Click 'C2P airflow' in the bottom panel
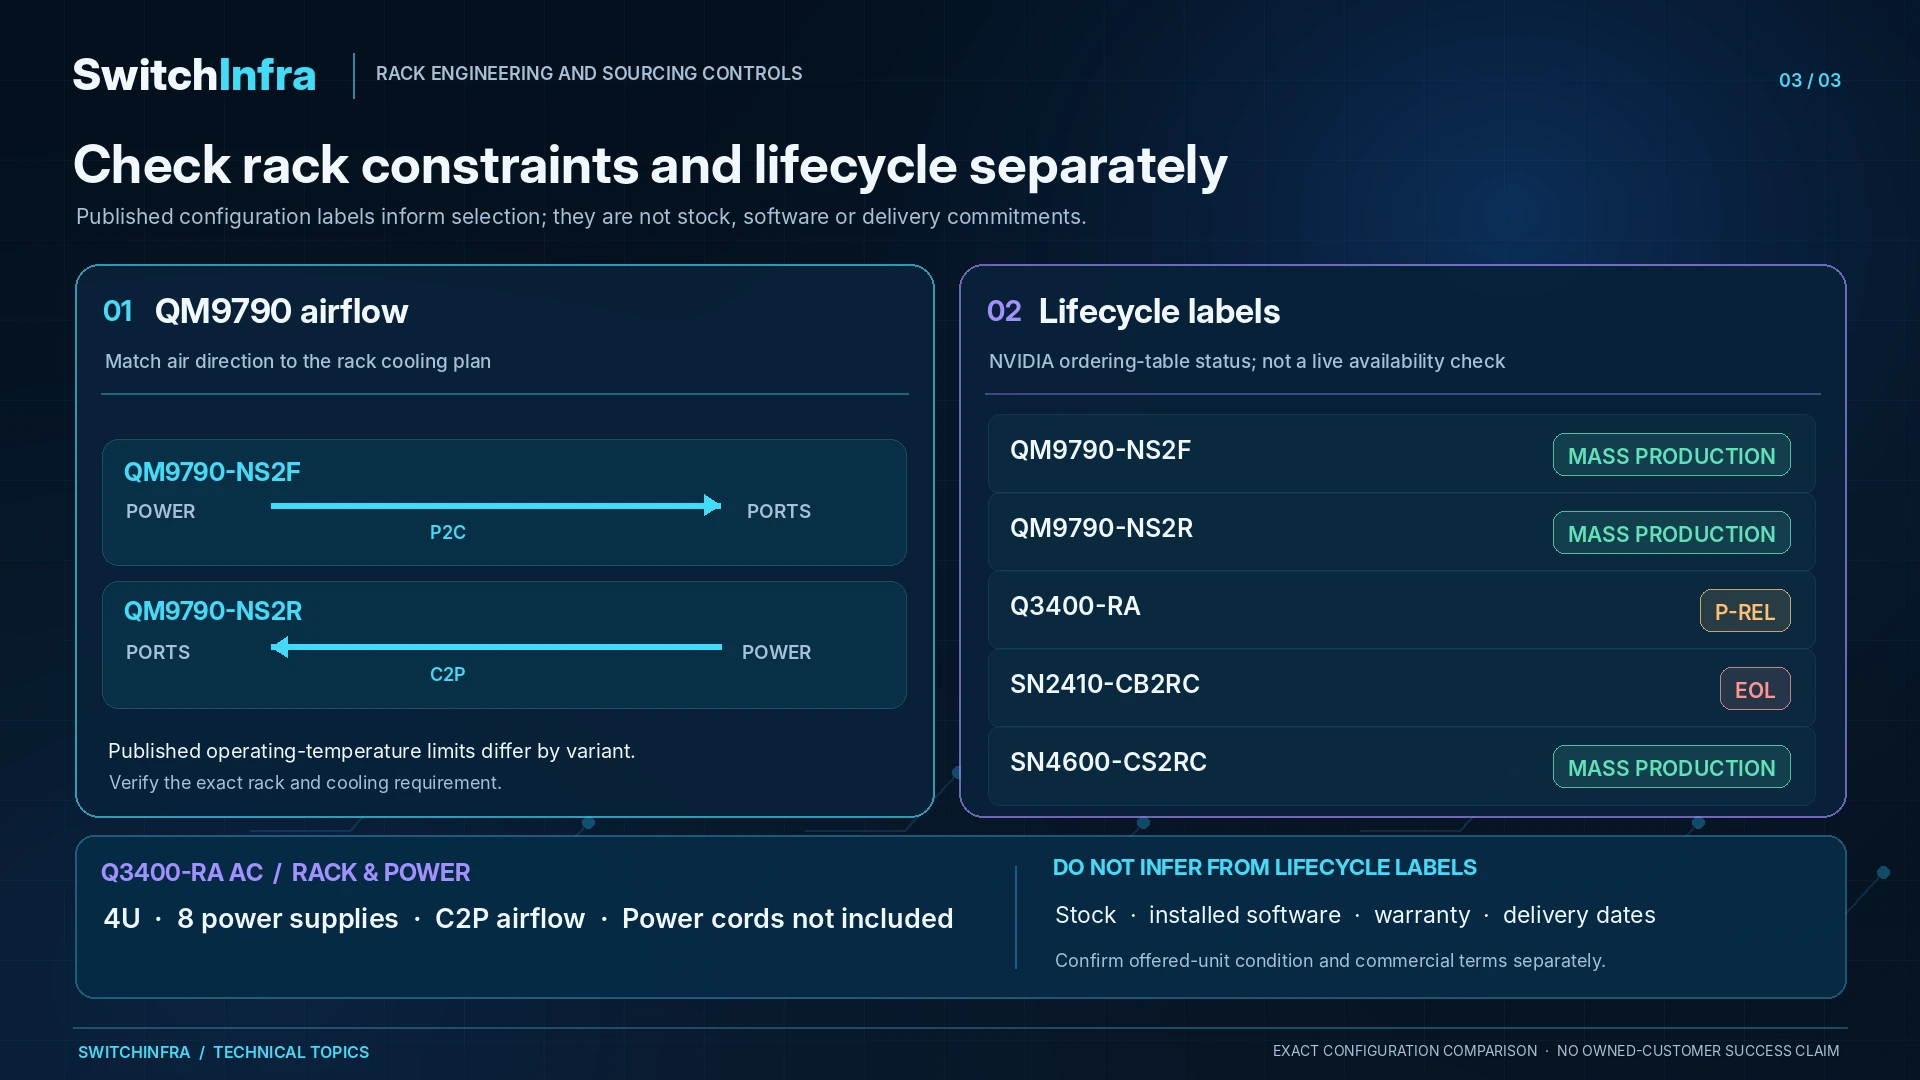This screenshot has width=1920, height=1080. click(510, 918)
